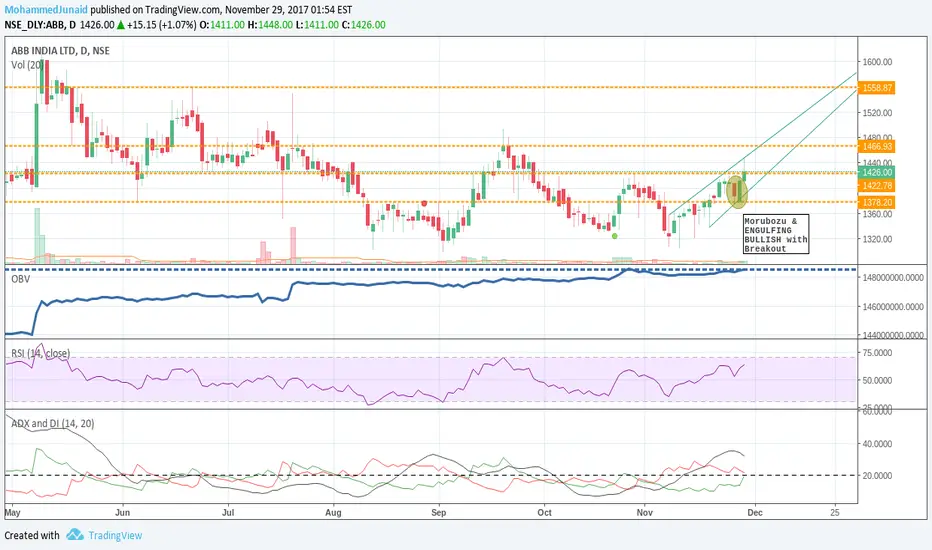Click the O:1411.00 open value
This screenshot has width=932, height=550.
pos(222,25)
